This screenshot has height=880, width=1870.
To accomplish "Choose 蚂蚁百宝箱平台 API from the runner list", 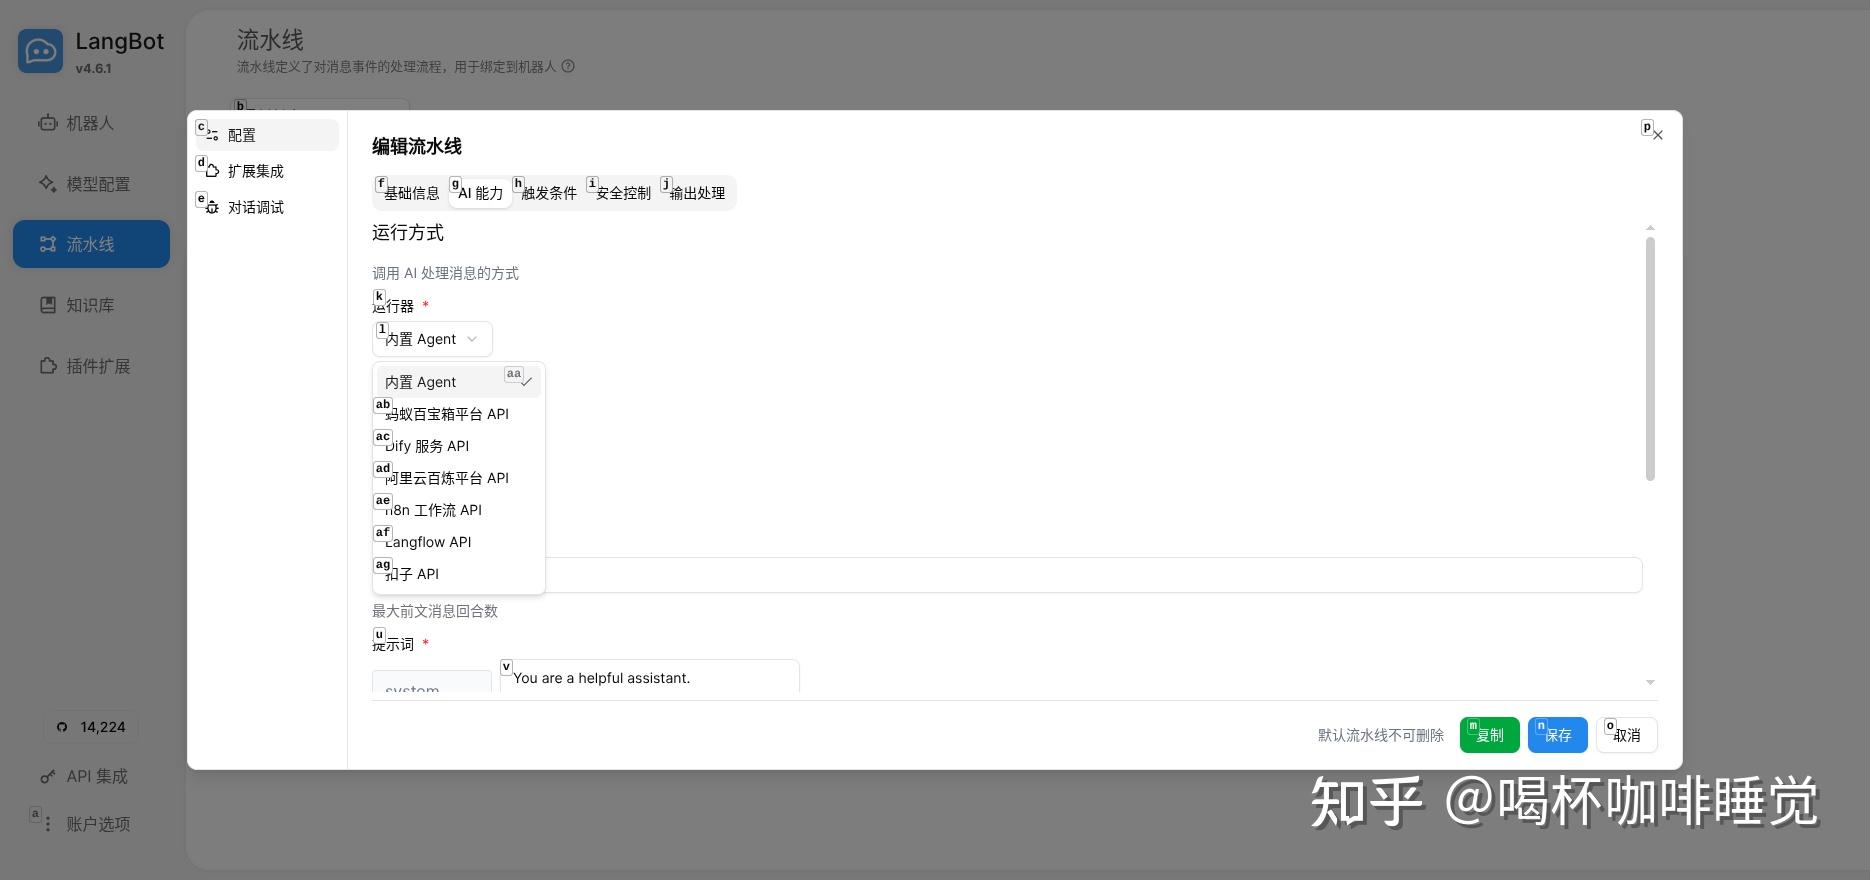I will click(x=459, y=414).
